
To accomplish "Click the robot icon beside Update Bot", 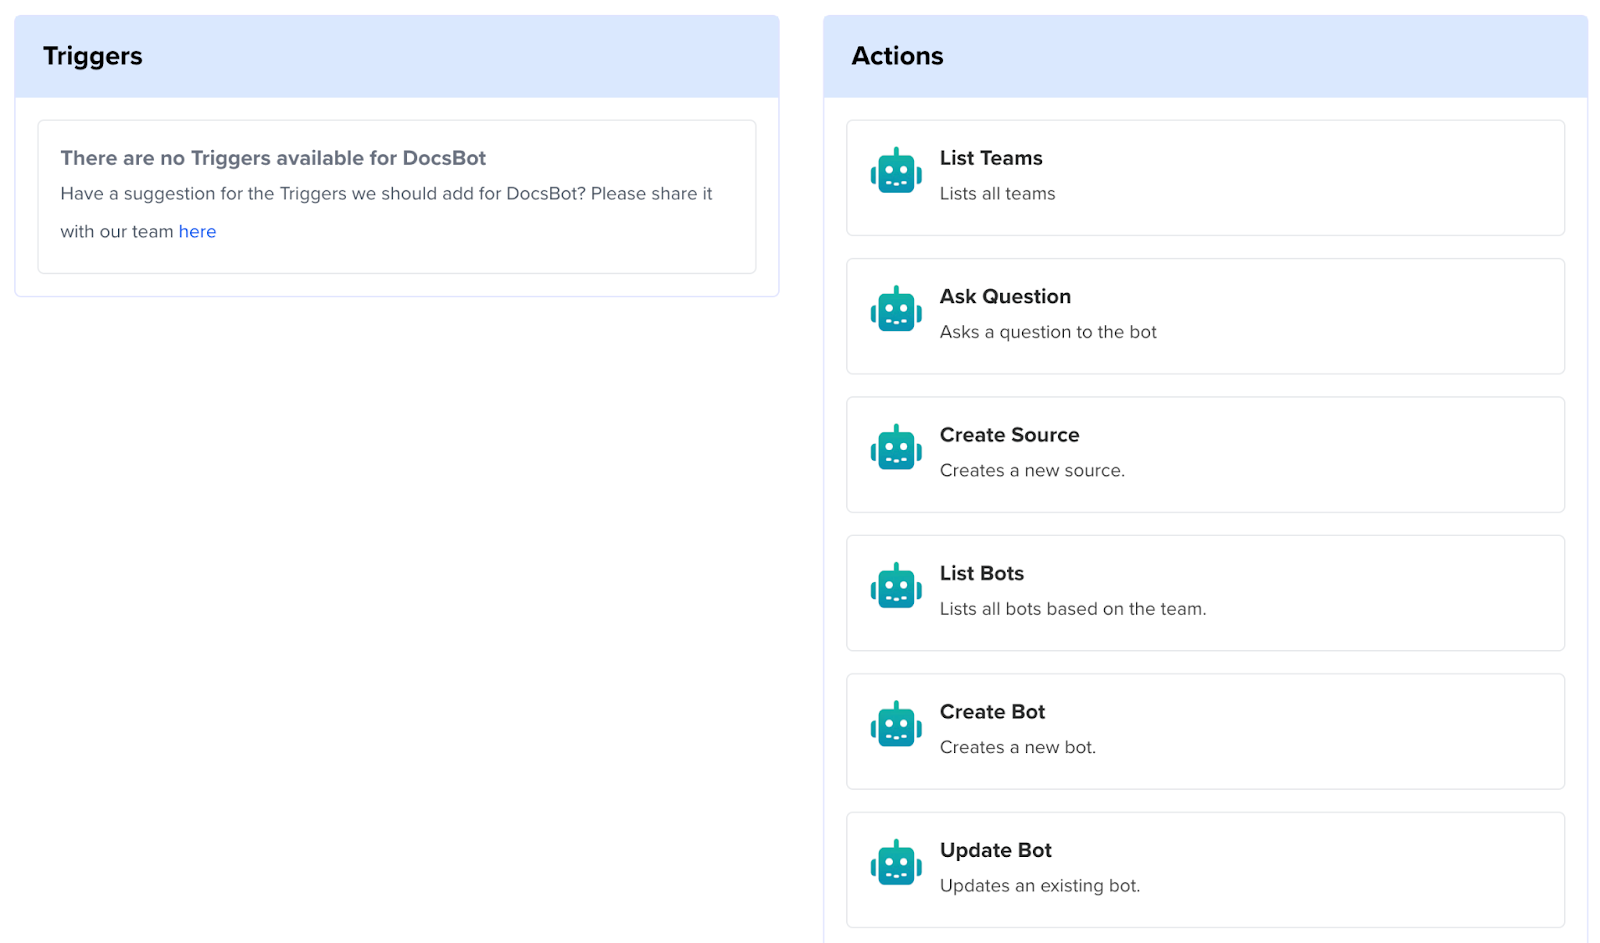I will [896, 862].
